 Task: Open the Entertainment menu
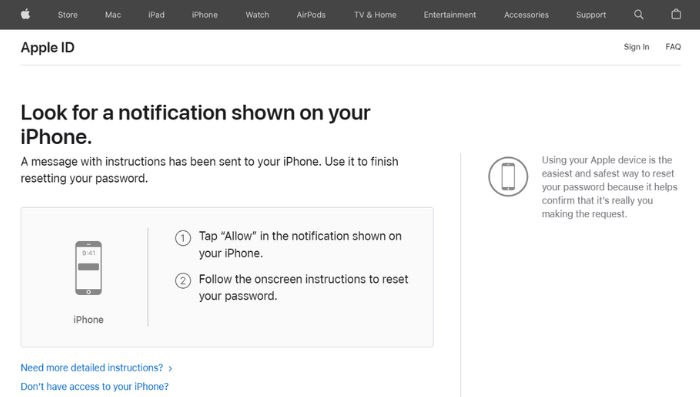[x=450, y=15]
